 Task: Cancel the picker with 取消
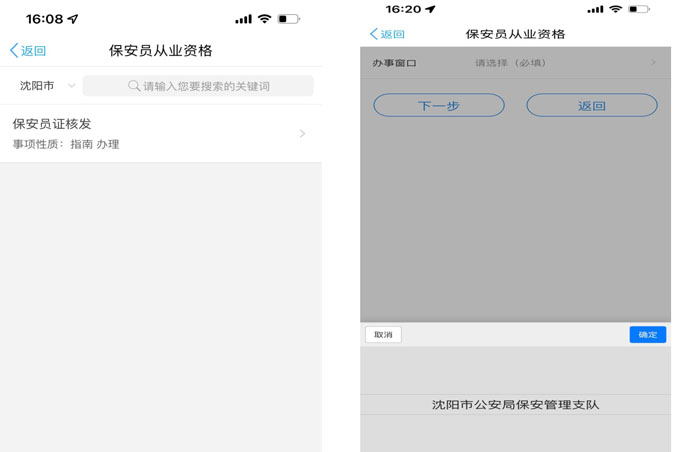tap(383, 334)
